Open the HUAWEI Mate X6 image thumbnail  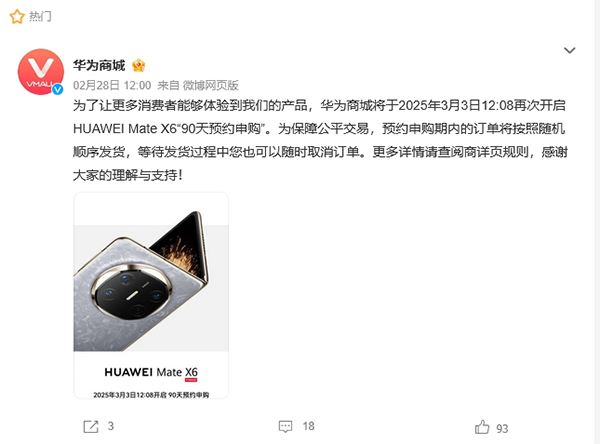click(x=151, y=295)
